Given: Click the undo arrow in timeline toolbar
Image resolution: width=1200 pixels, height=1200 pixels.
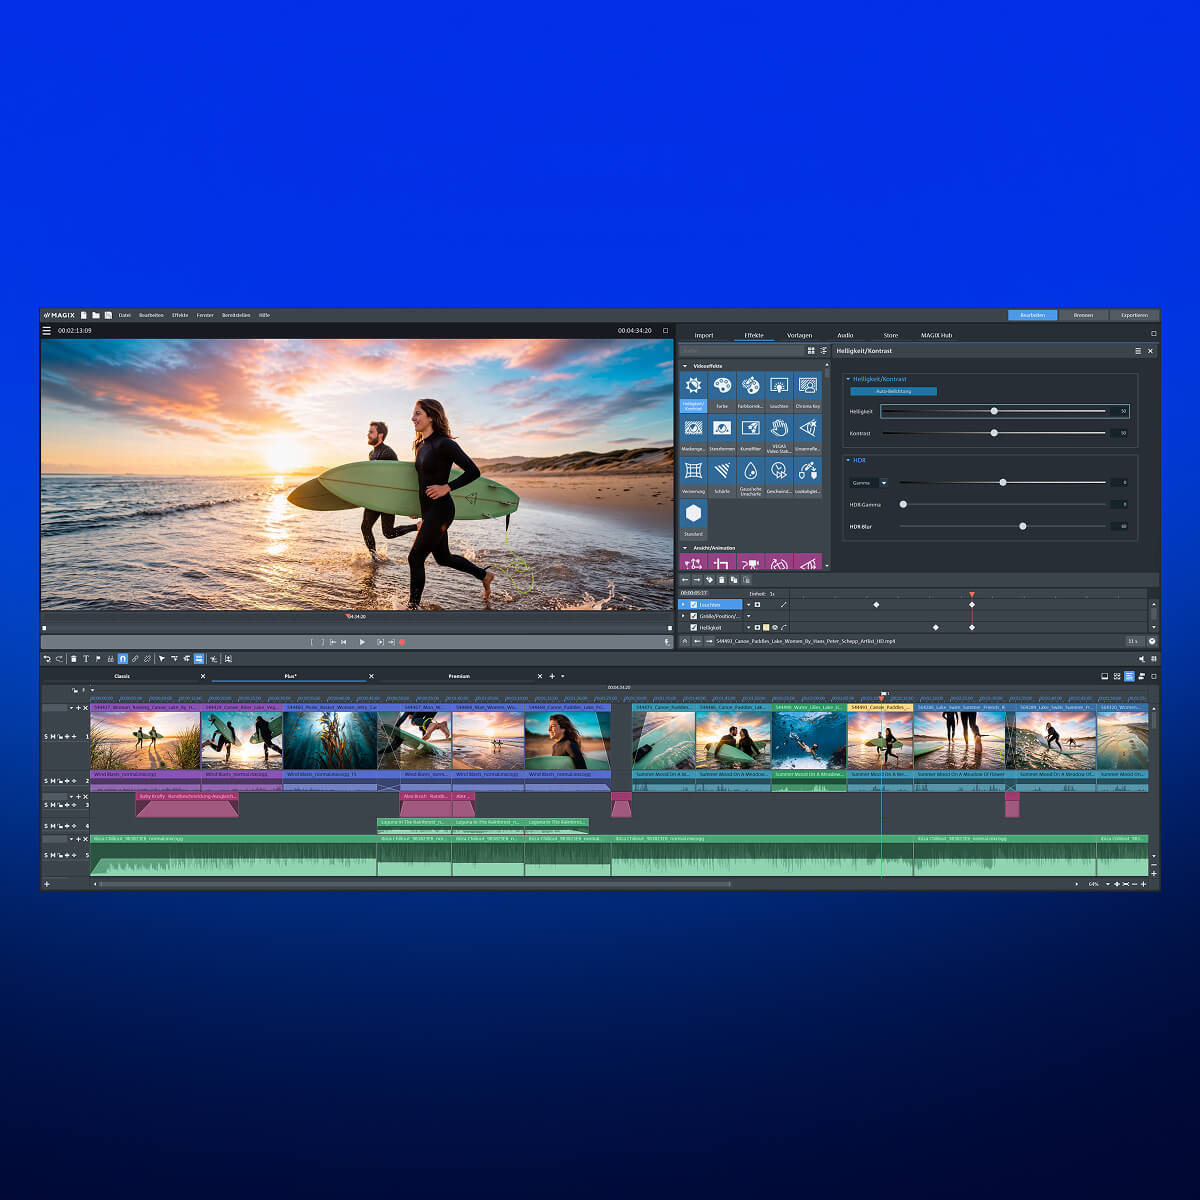Looking at the screenshot, I should (x=47, y=659).
